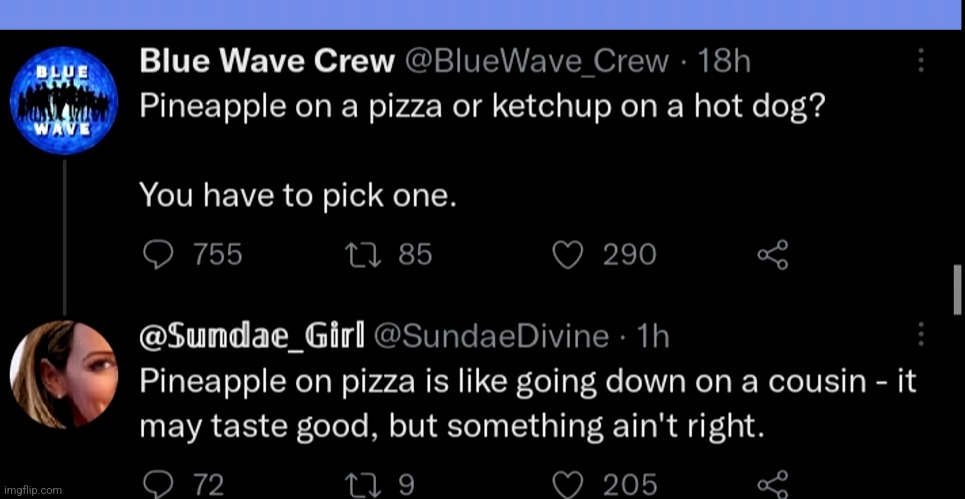Screen dimensions: 965x499
Task: Like the Blue Wave Crew tweet
Action: tap(567, 255)
